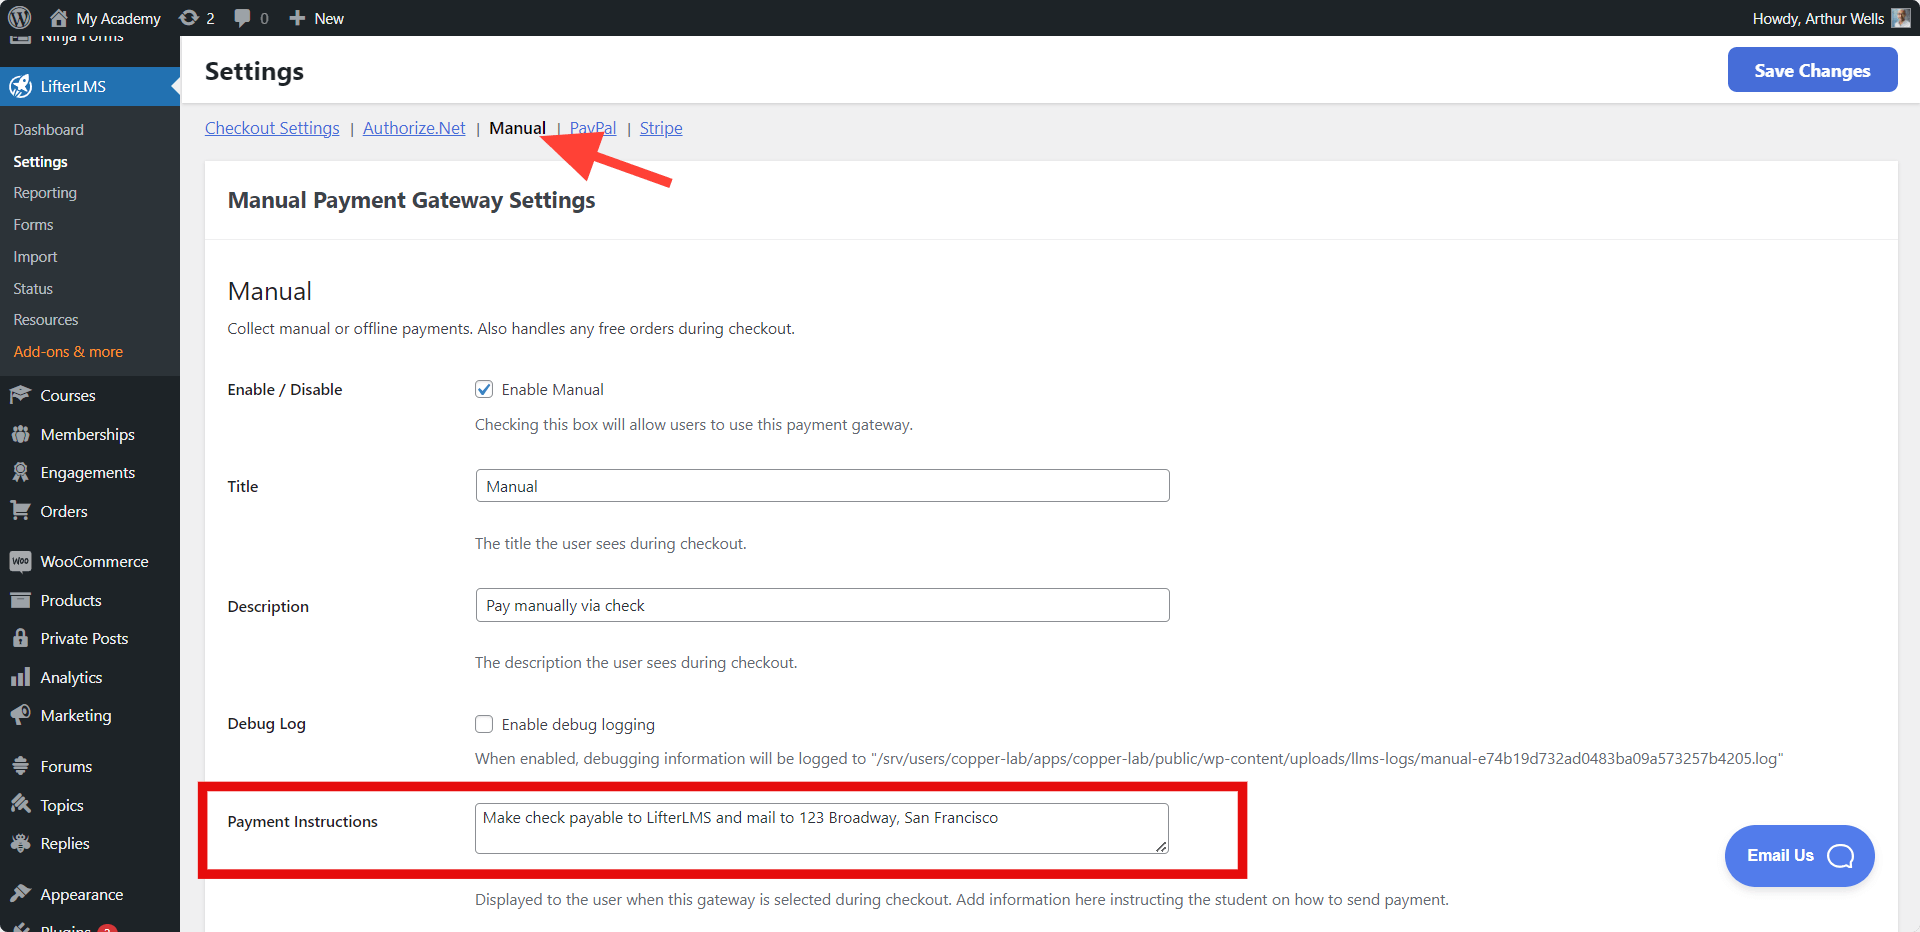Open Stripe gateway tab
Screen dimensions: 1920x932
click(x=661, y=128)
